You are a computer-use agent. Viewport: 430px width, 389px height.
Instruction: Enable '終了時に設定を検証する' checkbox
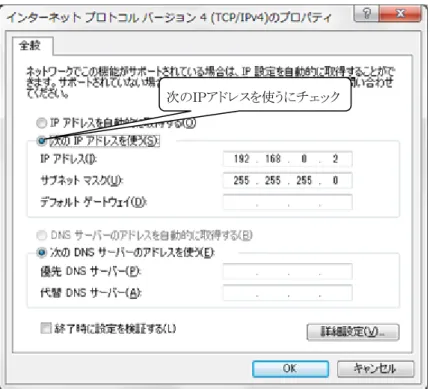pyautogui.click(x=45, y=328)
